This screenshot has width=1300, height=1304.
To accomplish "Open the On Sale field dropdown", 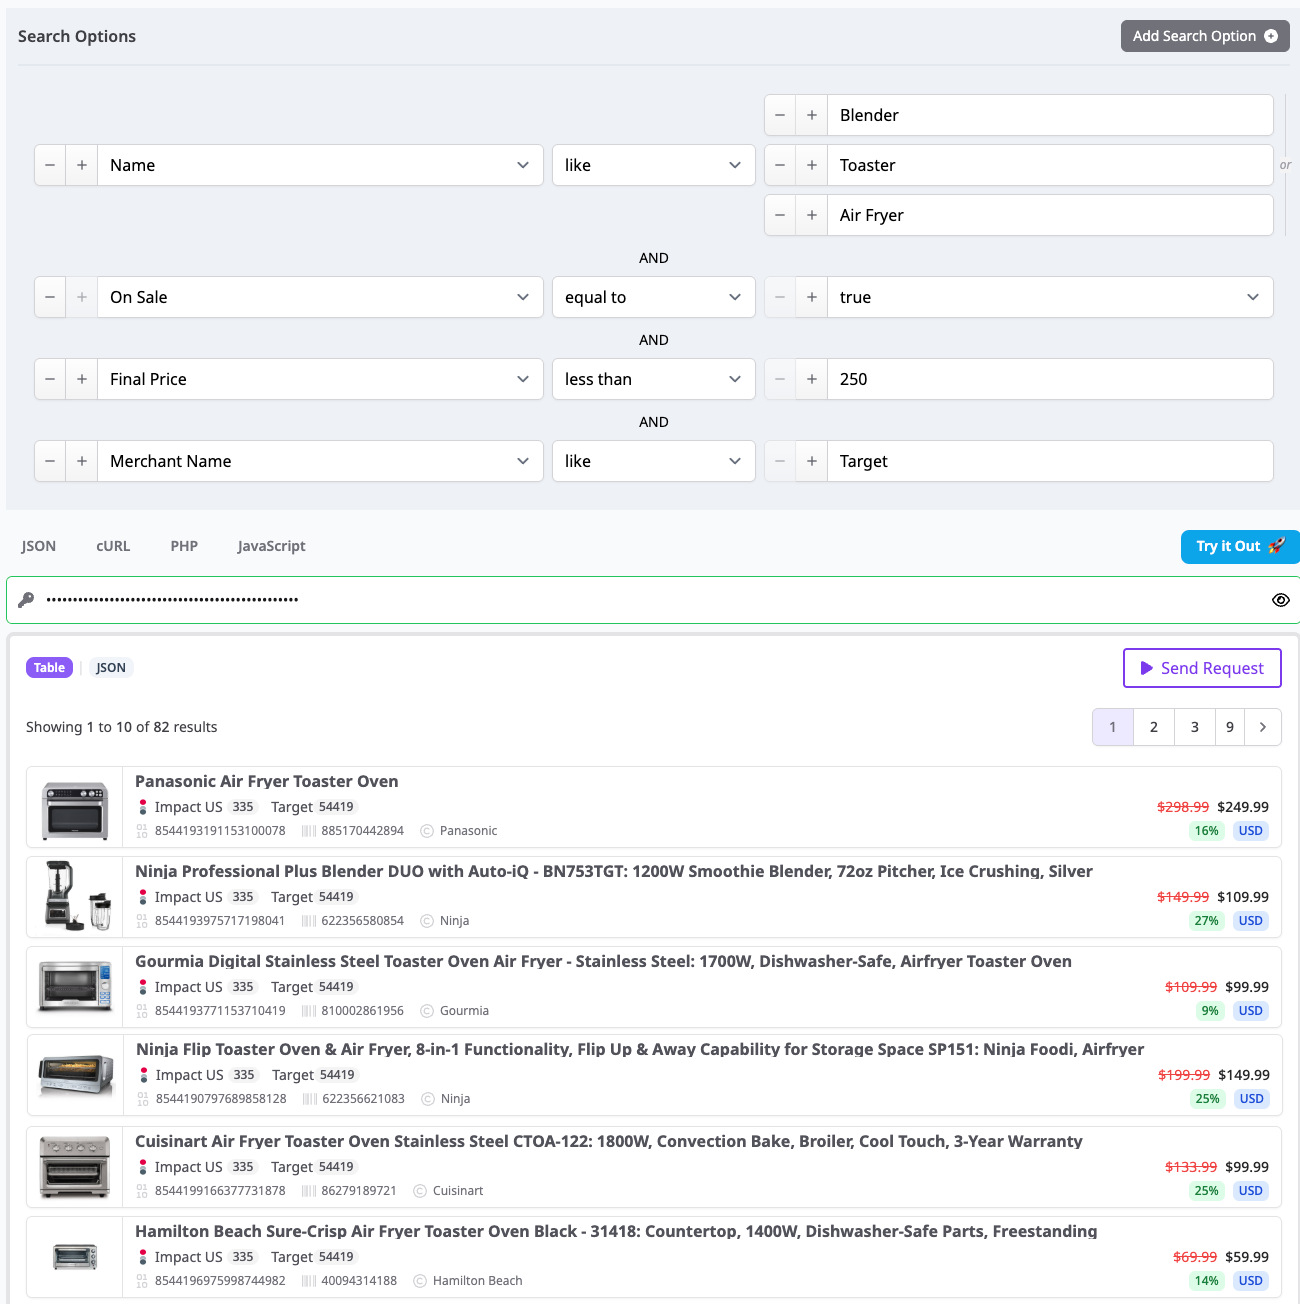I will 320,297.
